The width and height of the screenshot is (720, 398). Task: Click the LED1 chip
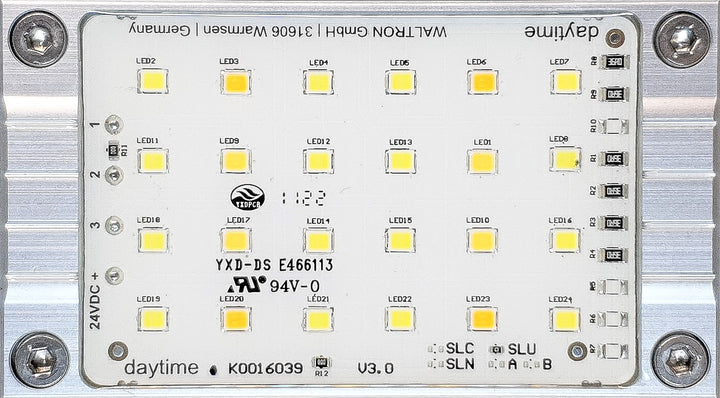tap(483, 161)
